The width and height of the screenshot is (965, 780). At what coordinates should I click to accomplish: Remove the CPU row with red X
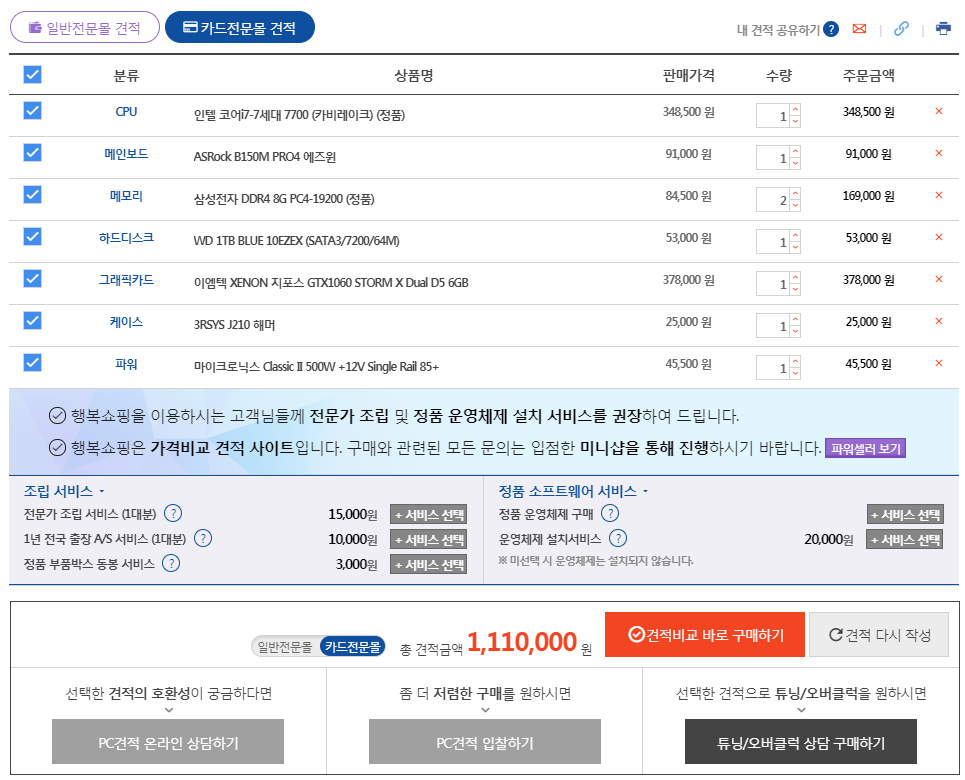coord(938,112)
